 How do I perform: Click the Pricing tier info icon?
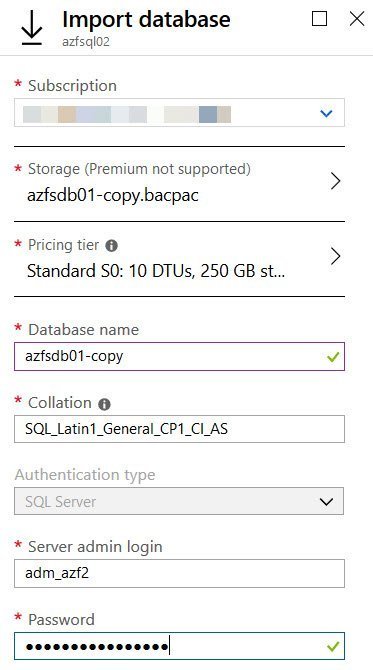[112, 246]
